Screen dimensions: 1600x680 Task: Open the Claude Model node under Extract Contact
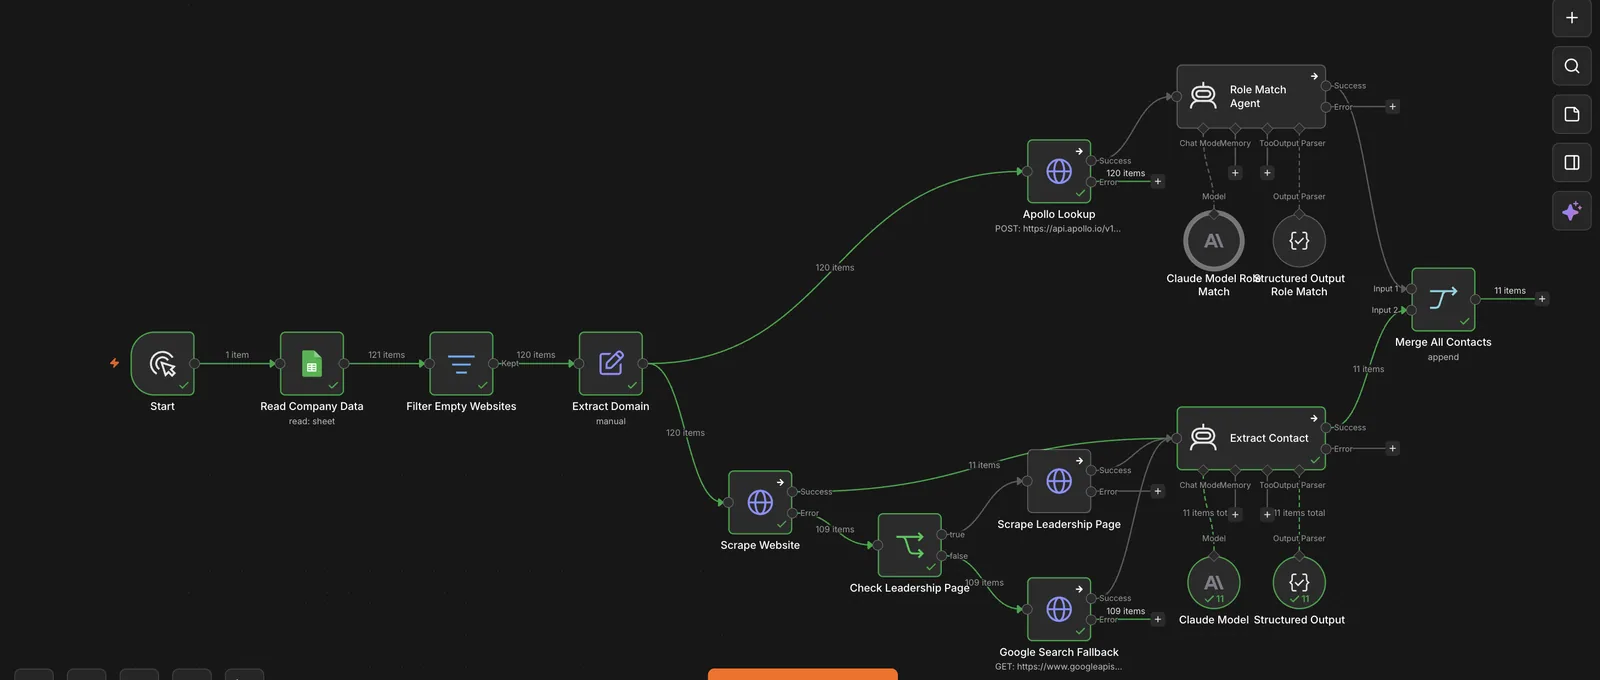(x=1214, y=582)
